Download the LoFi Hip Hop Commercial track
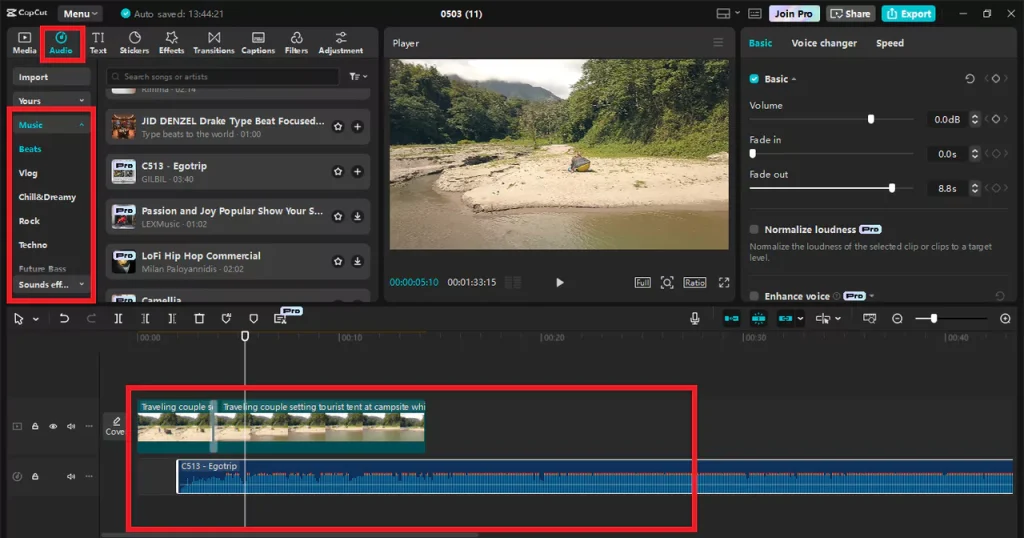This screenshot has height=538, width=1024. (357, 261)
